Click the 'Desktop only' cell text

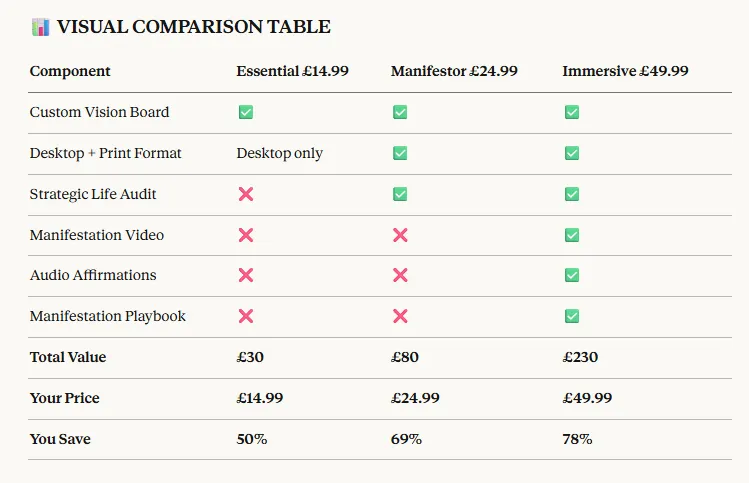pyautogui.click(x=279, y=153)
